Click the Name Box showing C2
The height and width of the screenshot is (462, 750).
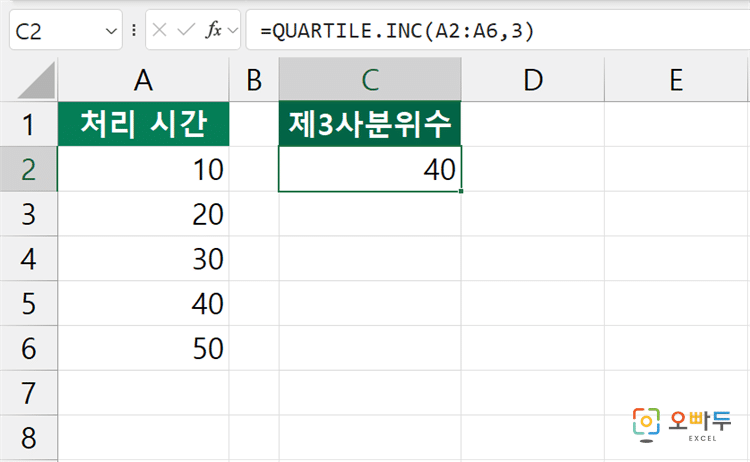click(66, 31)
